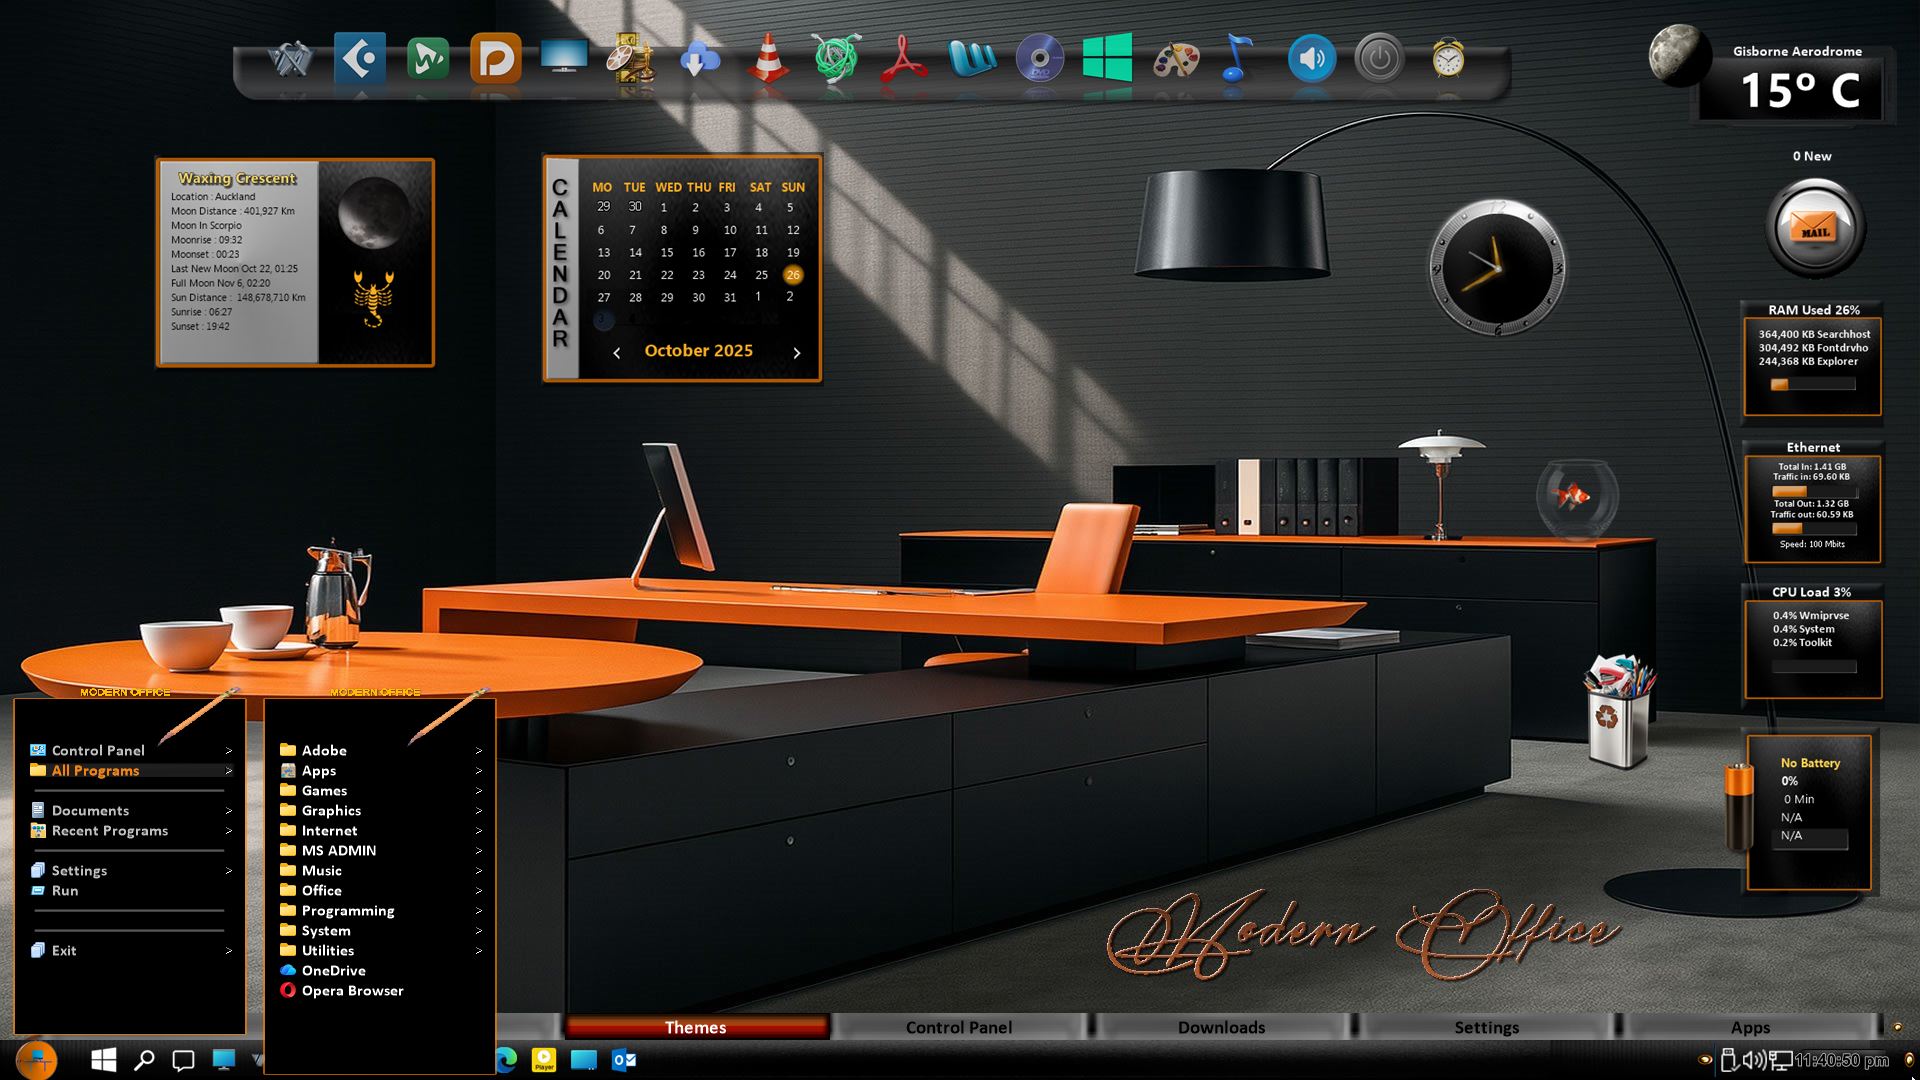Go to previous month in calendar

tap(617, 353)
